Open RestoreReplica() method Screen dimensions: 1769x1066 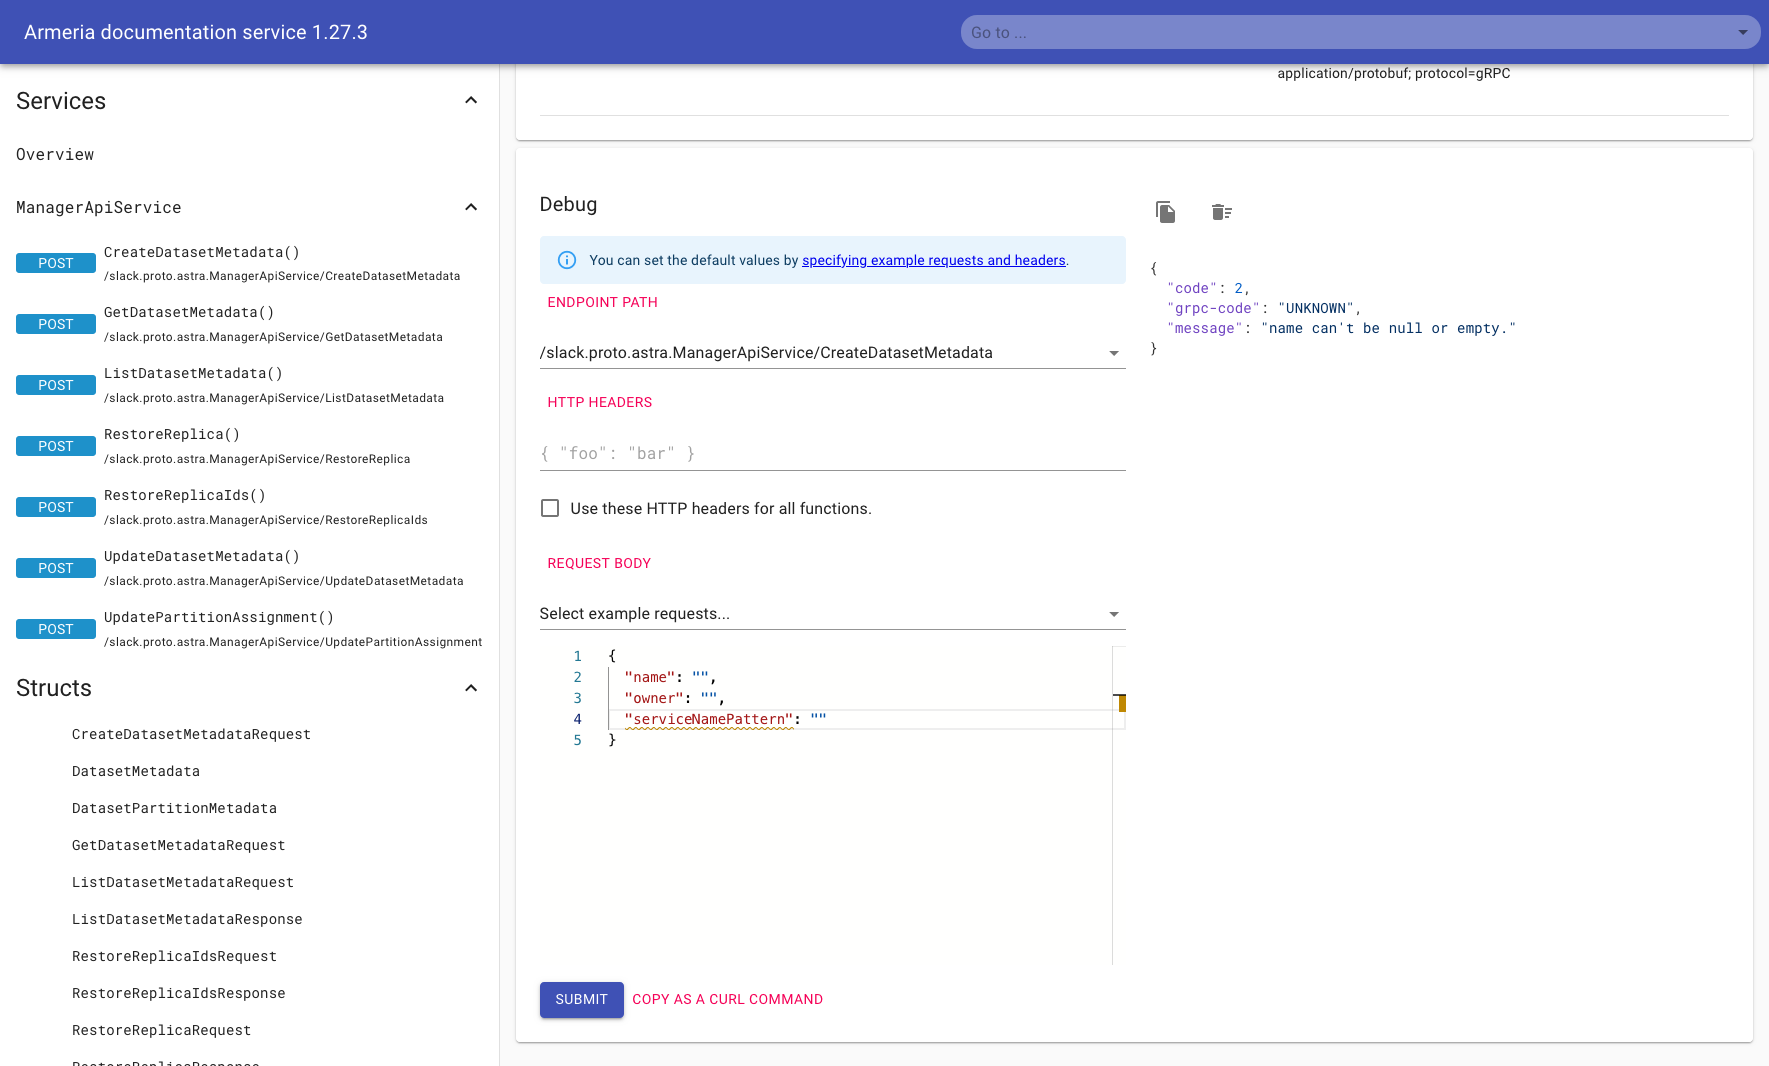click(x=172, y=434)
